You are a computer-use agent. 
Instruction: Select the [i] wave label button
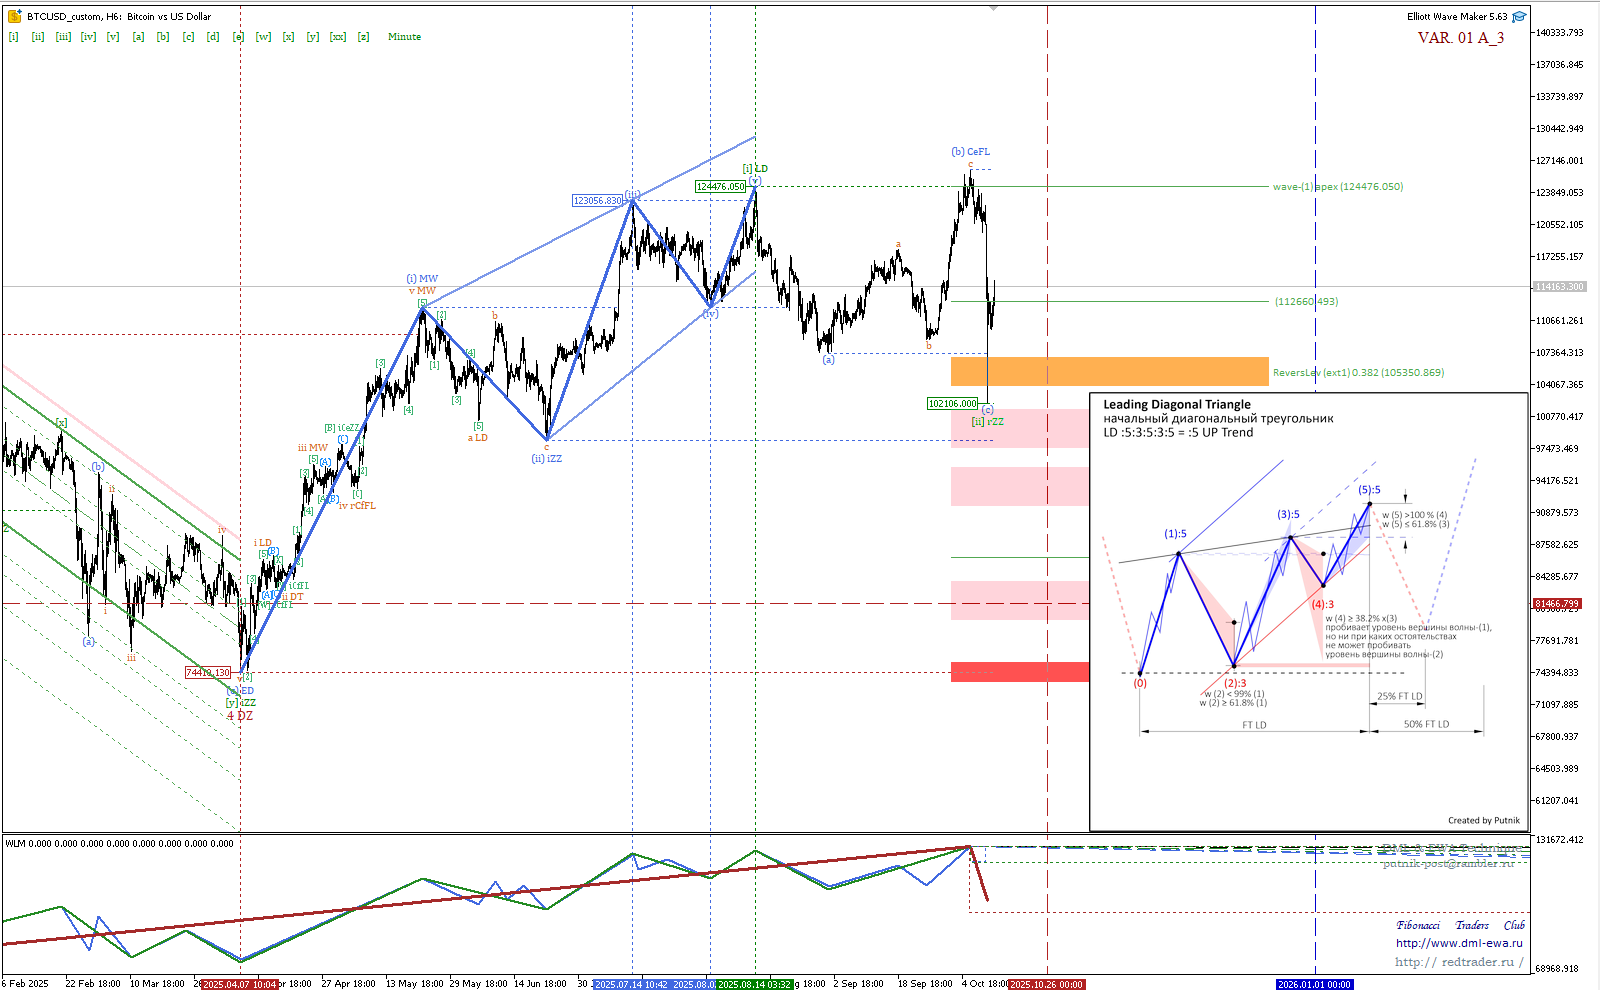pos(14,37)
